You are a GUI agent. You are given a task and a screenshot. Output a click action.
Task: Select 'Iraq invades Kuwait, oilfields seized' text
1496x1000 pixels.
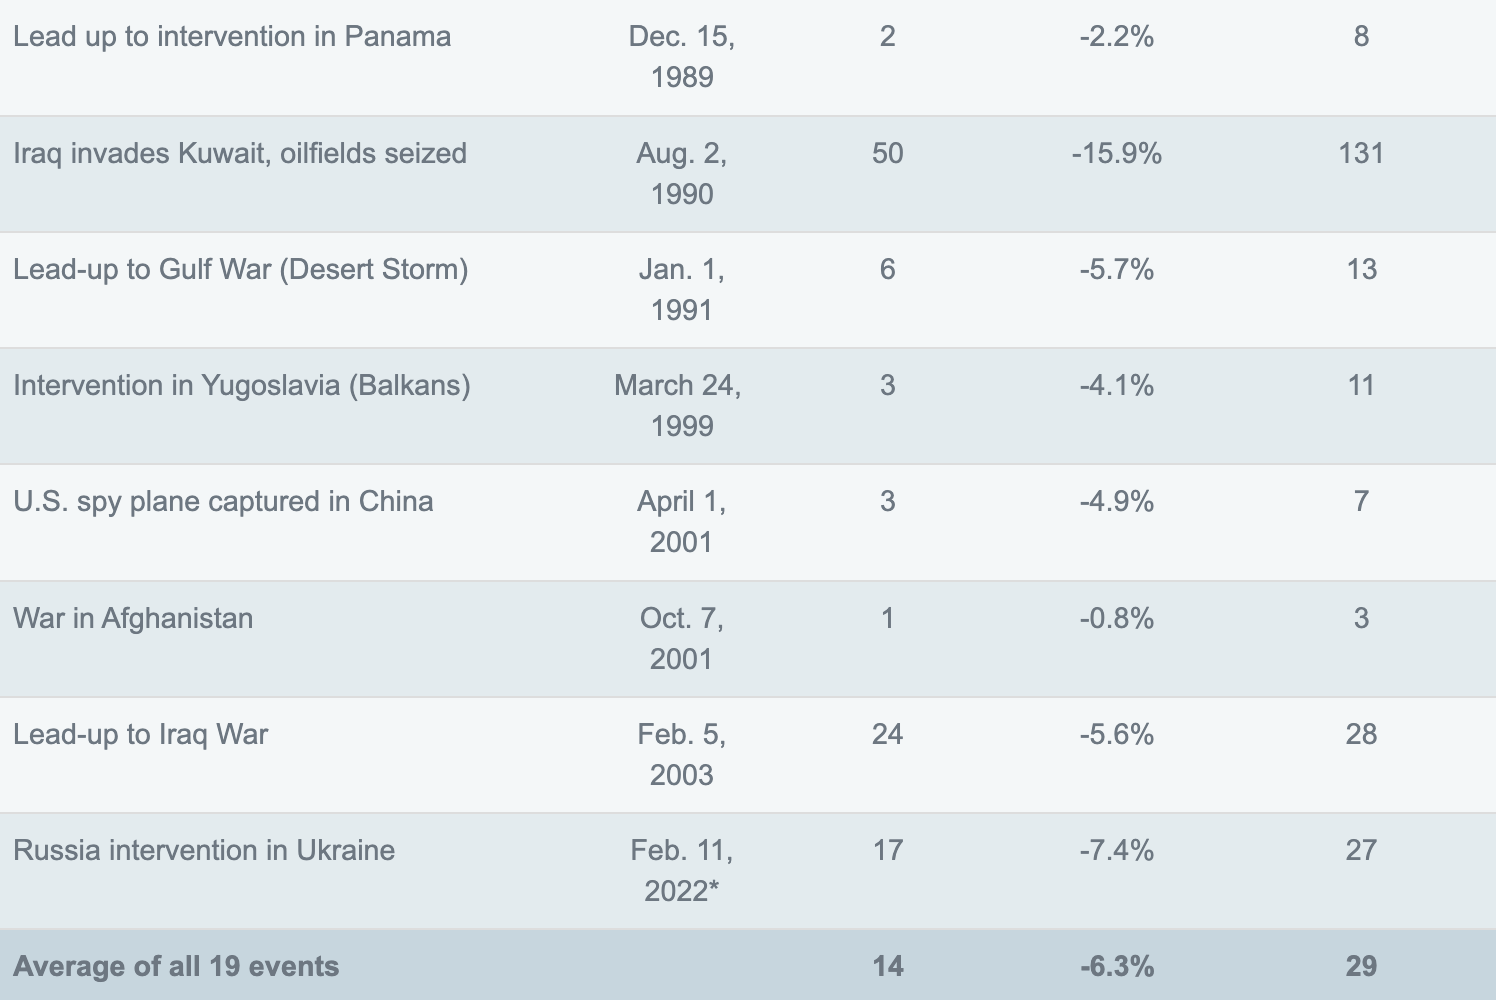point(240,153)
